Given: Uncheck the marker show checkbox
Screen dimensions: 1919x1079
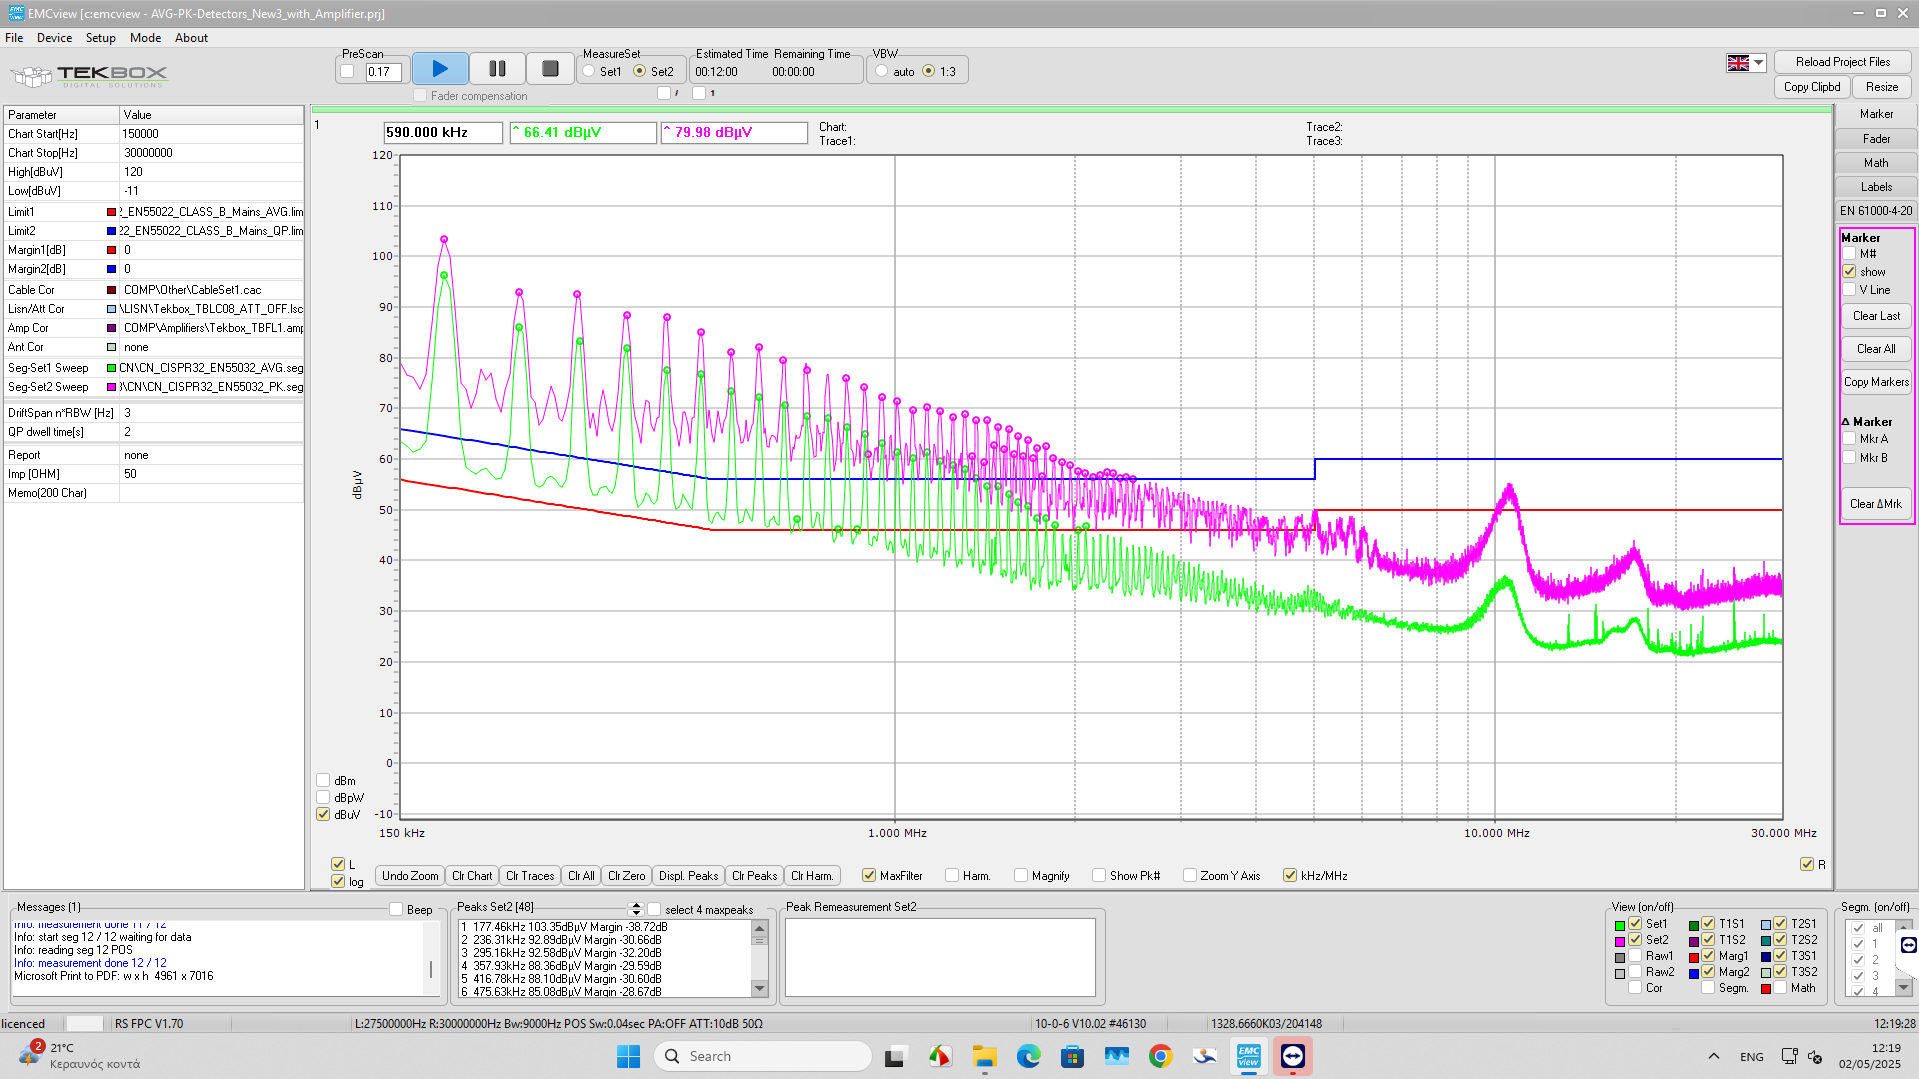Looking at the screenshot, I should [1849, 272].
